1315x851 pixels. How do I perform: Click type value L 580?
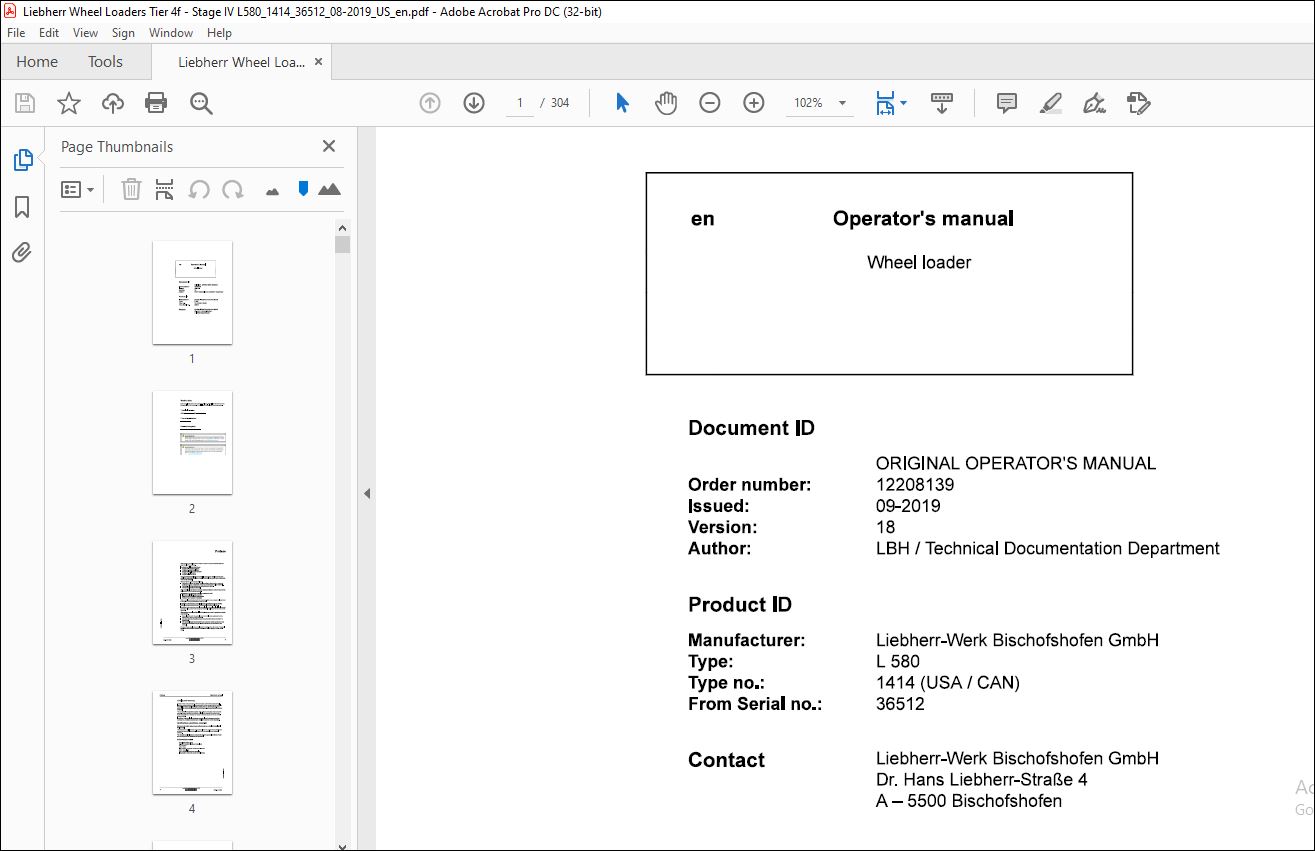(x=898, y=662)
